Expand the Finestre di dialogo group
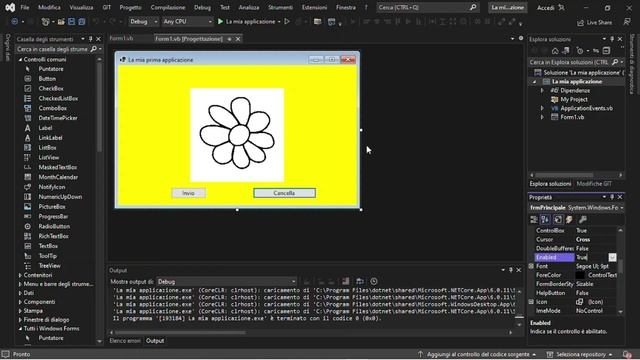Screen dimensions: 640x360 point(20,320)
